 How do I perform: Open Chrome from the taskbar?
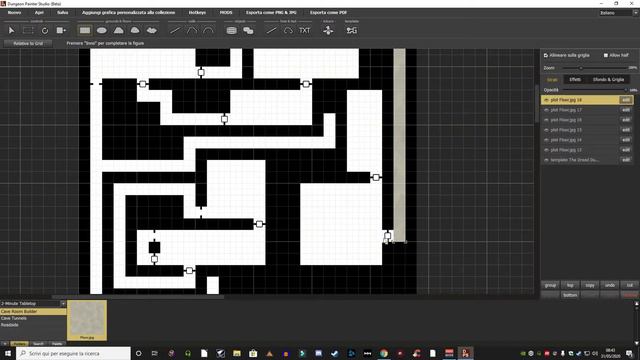384,353
